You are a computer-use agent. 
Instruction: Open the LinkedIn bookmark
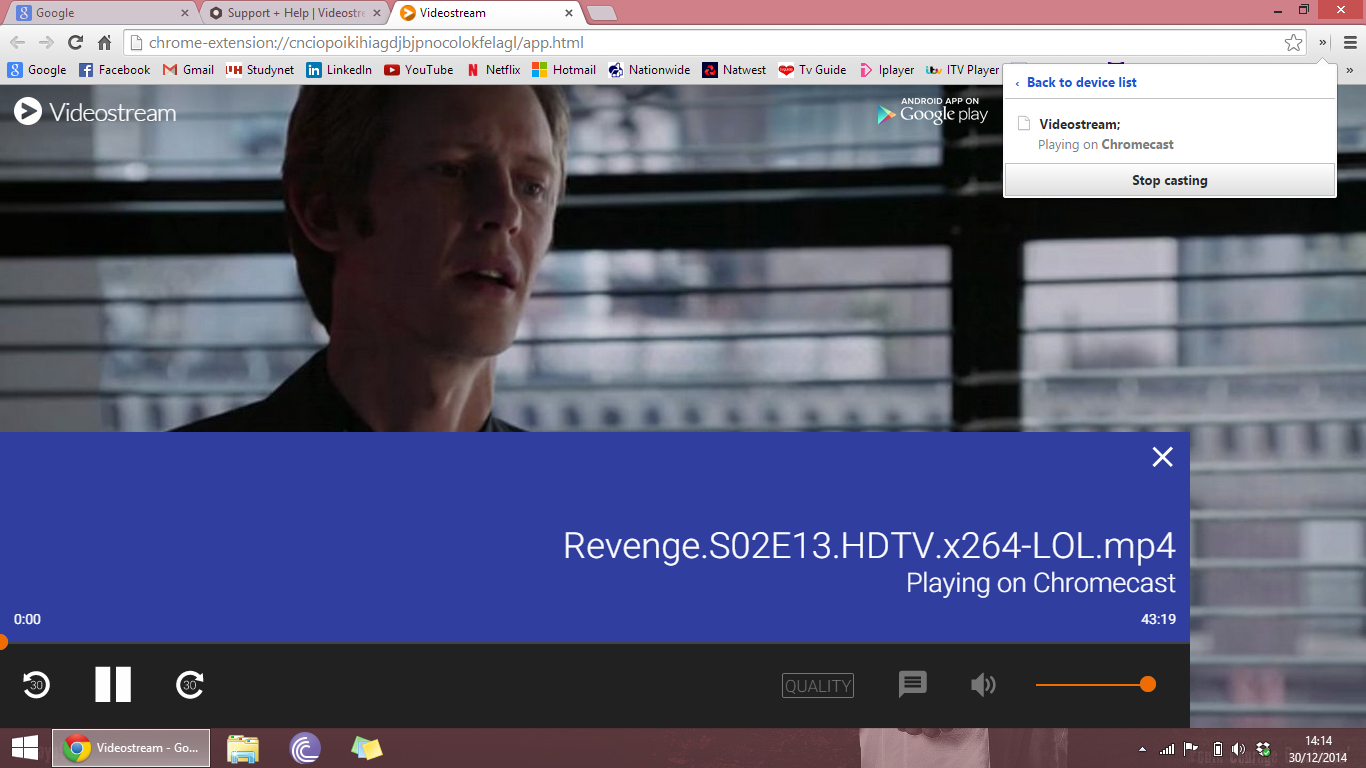click(339, 70)
